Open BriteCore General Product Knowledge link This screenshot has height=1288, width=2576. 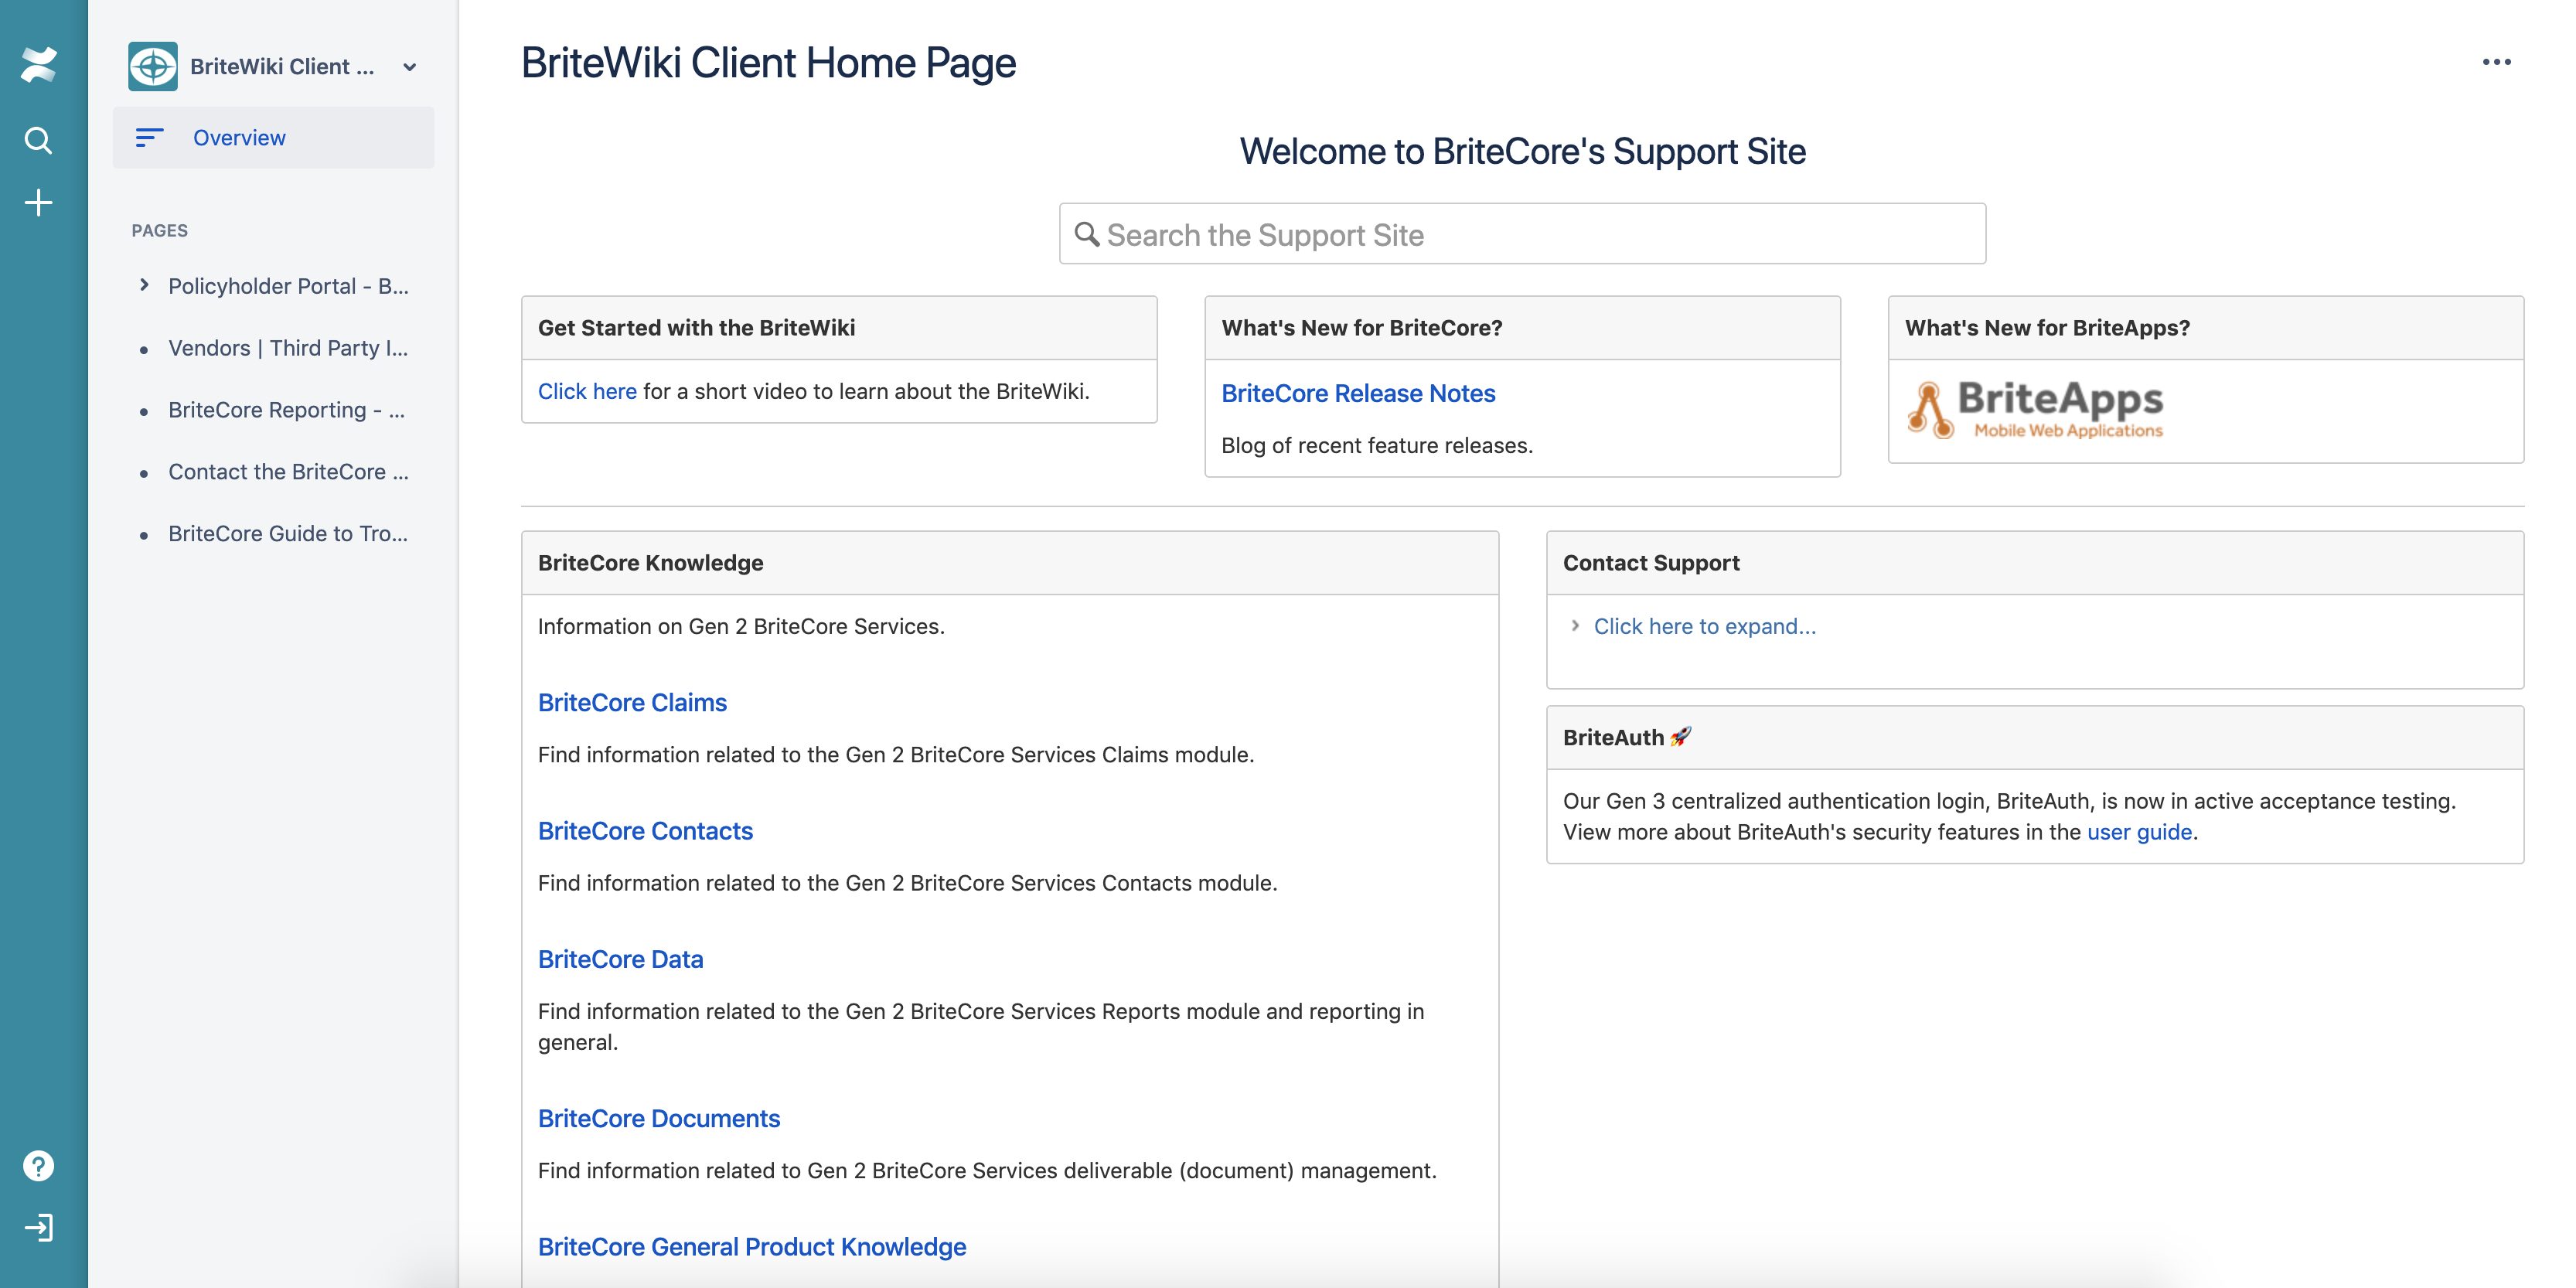(752, 1246)
